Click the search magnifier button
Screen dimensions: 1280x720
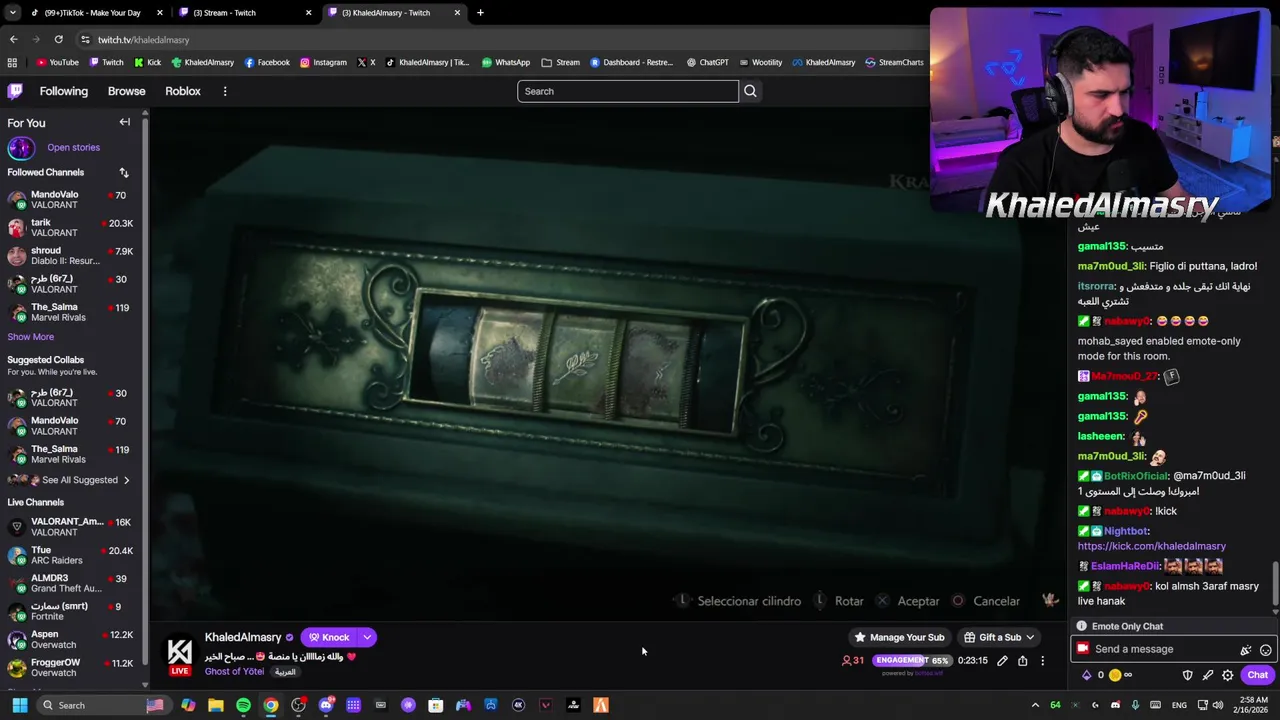coord(750,91)
